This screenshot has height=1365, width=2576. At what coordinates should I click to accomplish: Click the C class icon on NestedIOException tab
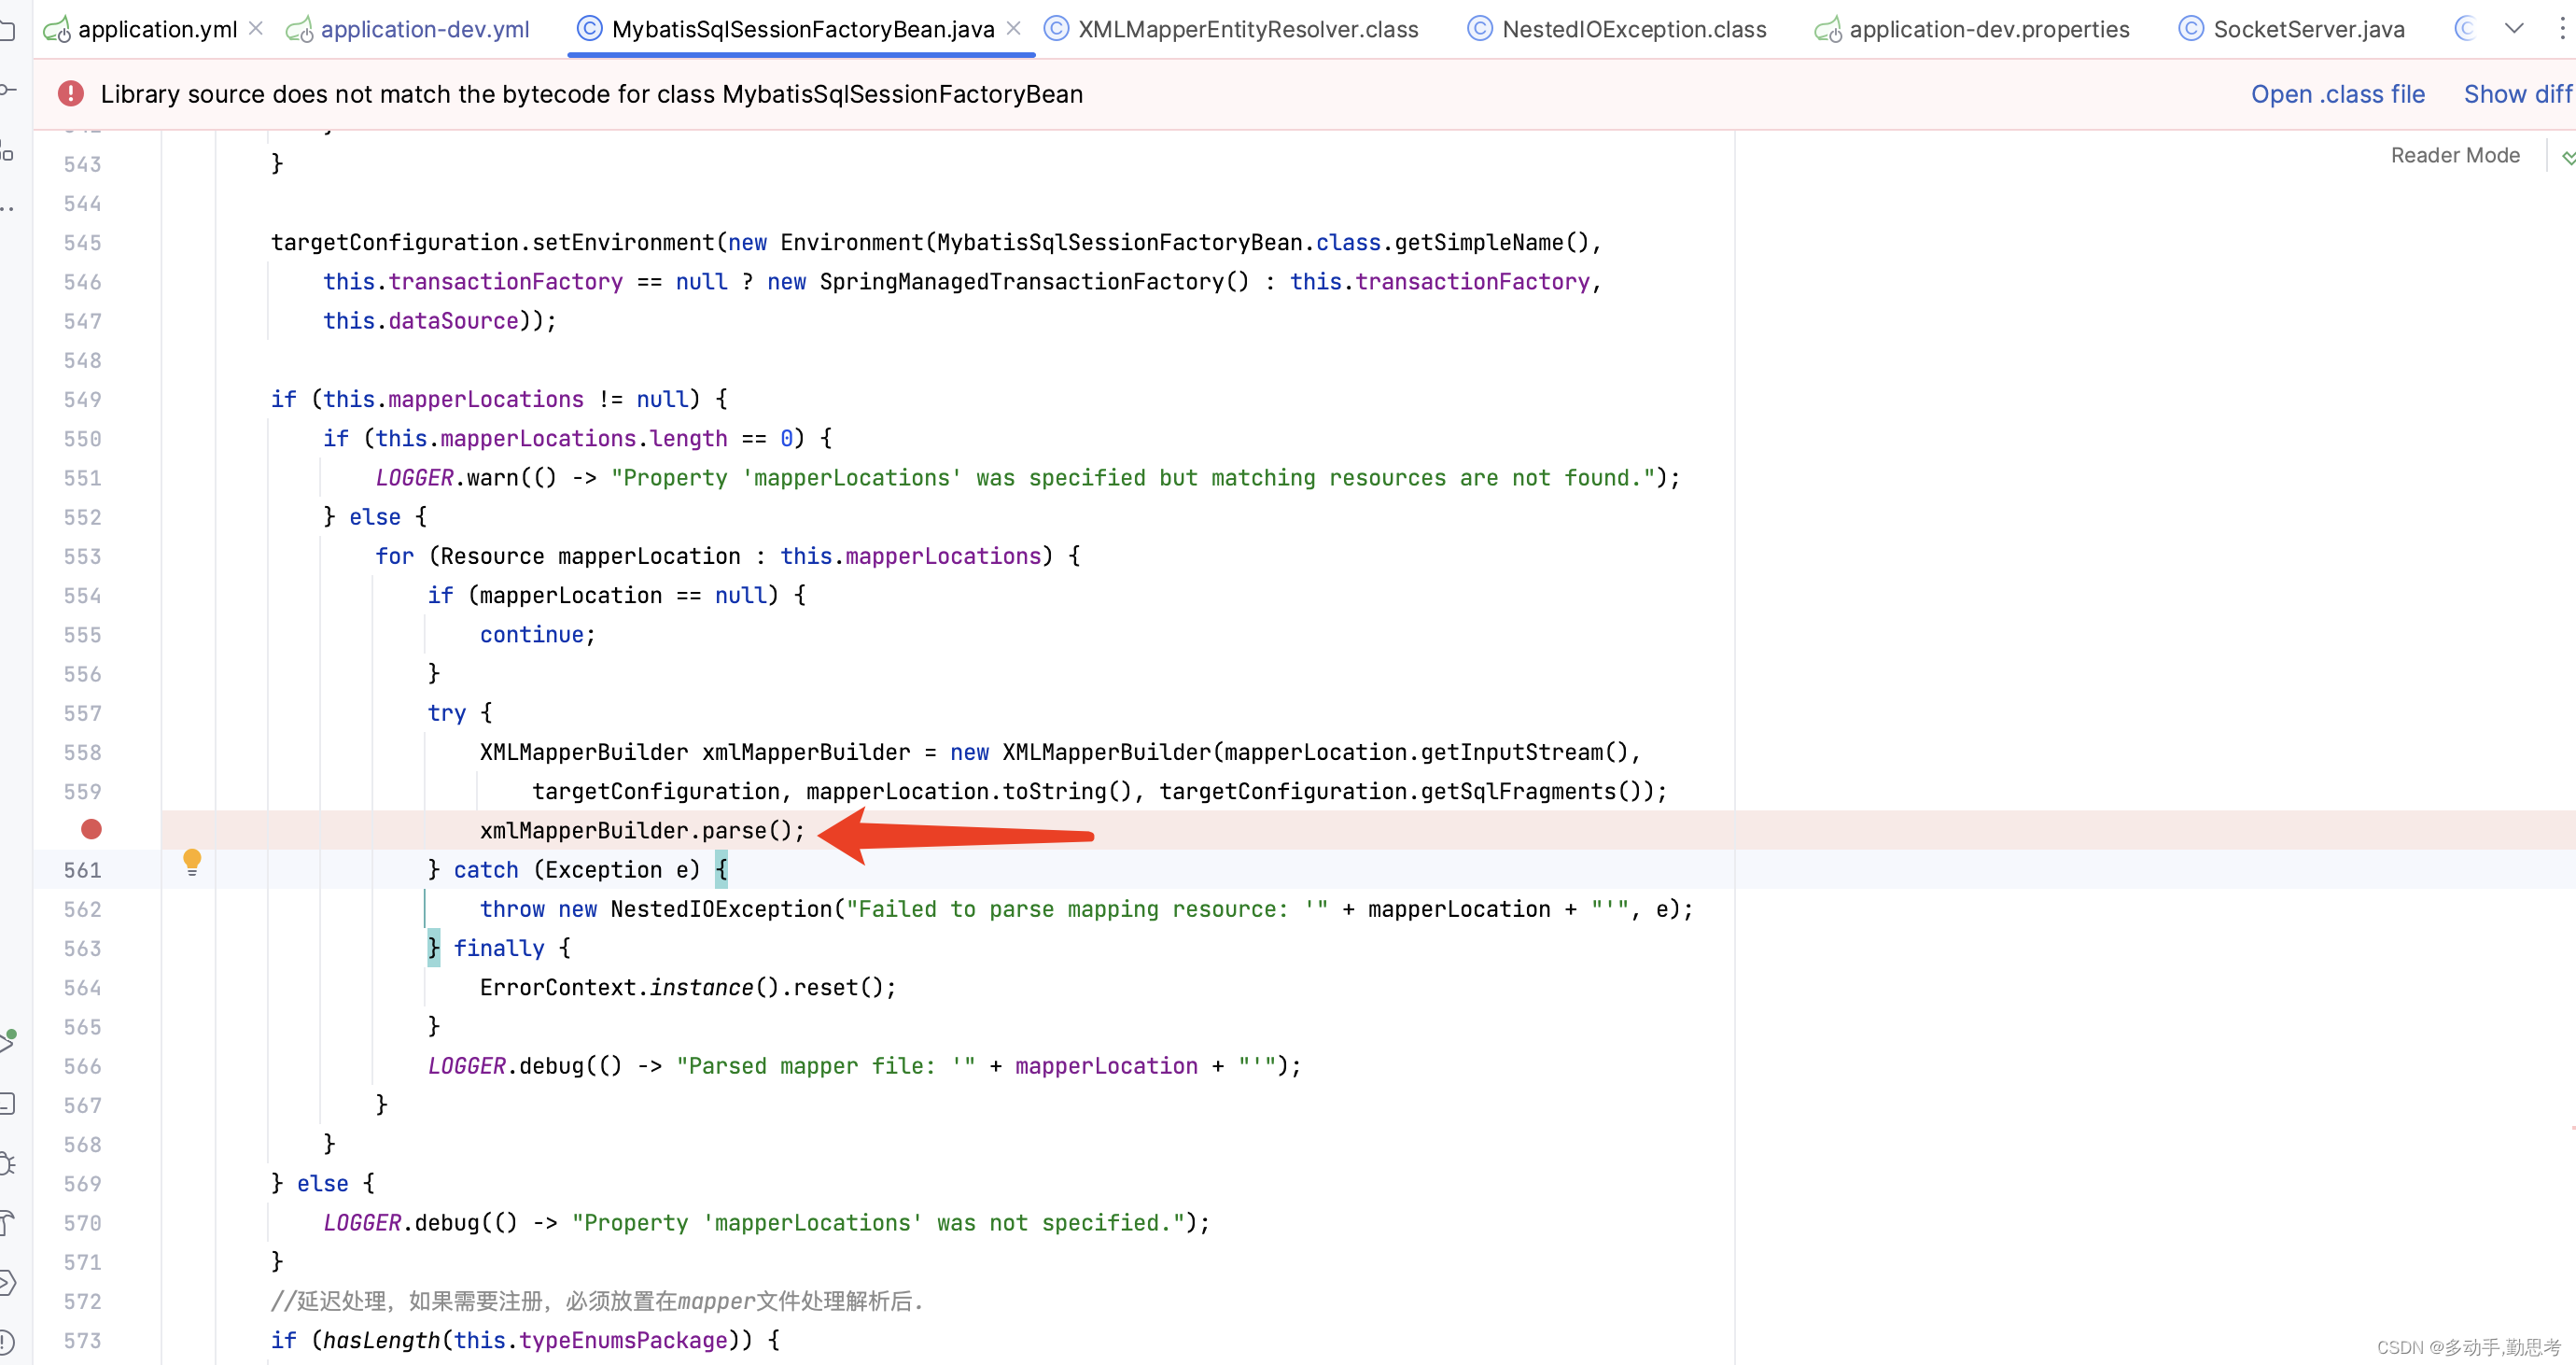pyautogui.click(x=1479, y=29)
